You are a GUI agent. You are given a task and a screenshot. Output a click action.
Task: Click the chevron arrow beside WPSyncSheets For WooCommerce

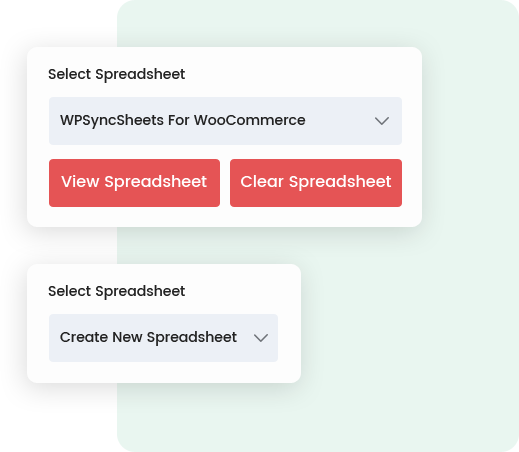point(382,121)
